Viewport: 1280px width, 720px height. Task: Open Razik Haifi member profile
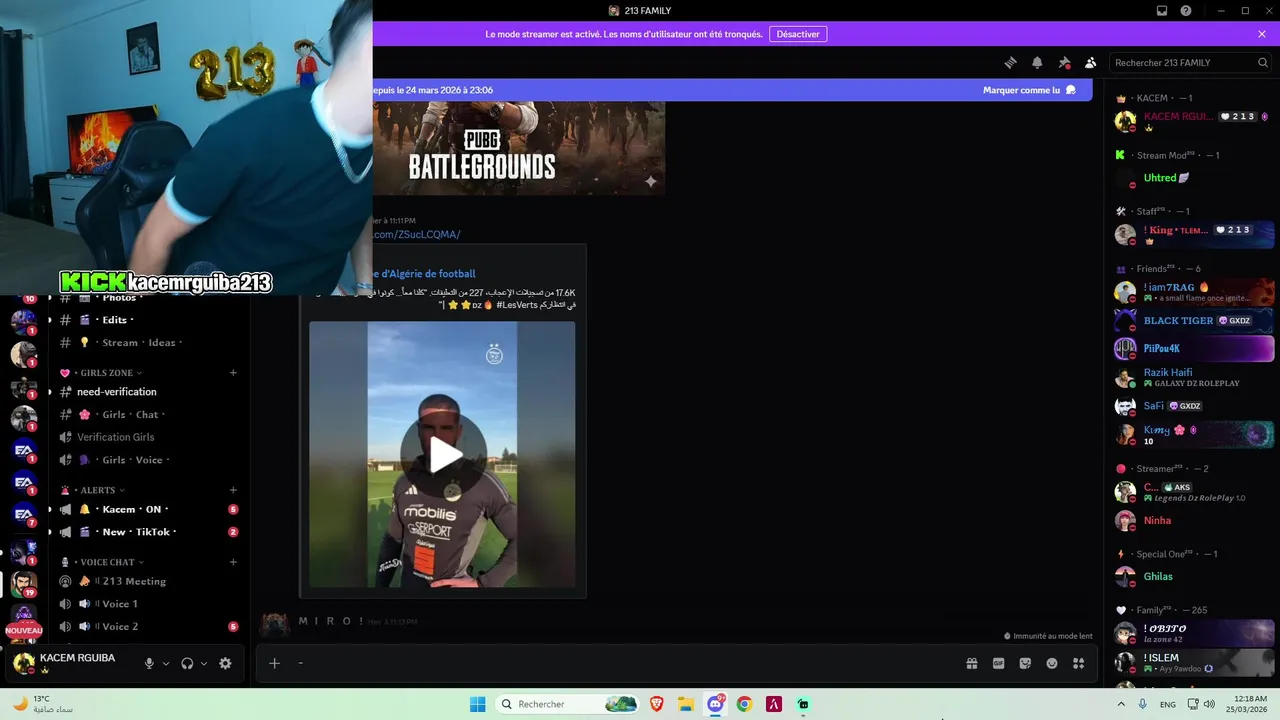pyautogui.click(x=1194, y=377)
